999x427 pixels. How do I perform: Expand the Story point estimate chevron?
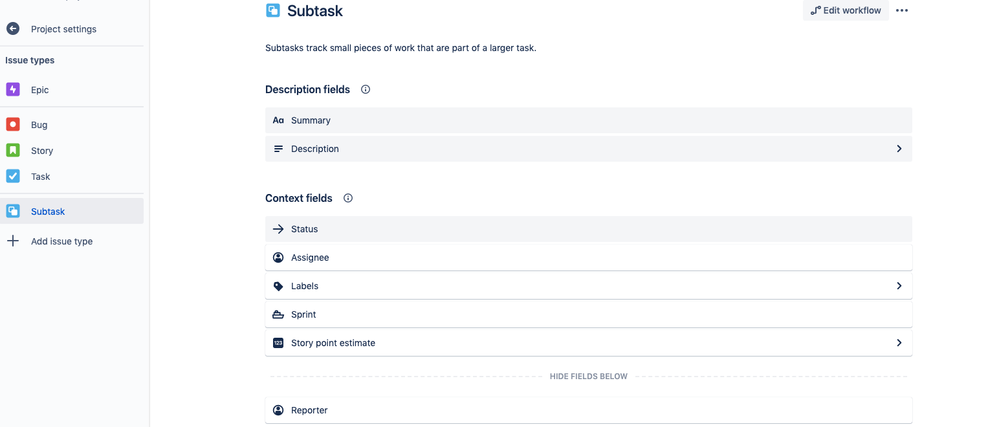tap(899, 343)
